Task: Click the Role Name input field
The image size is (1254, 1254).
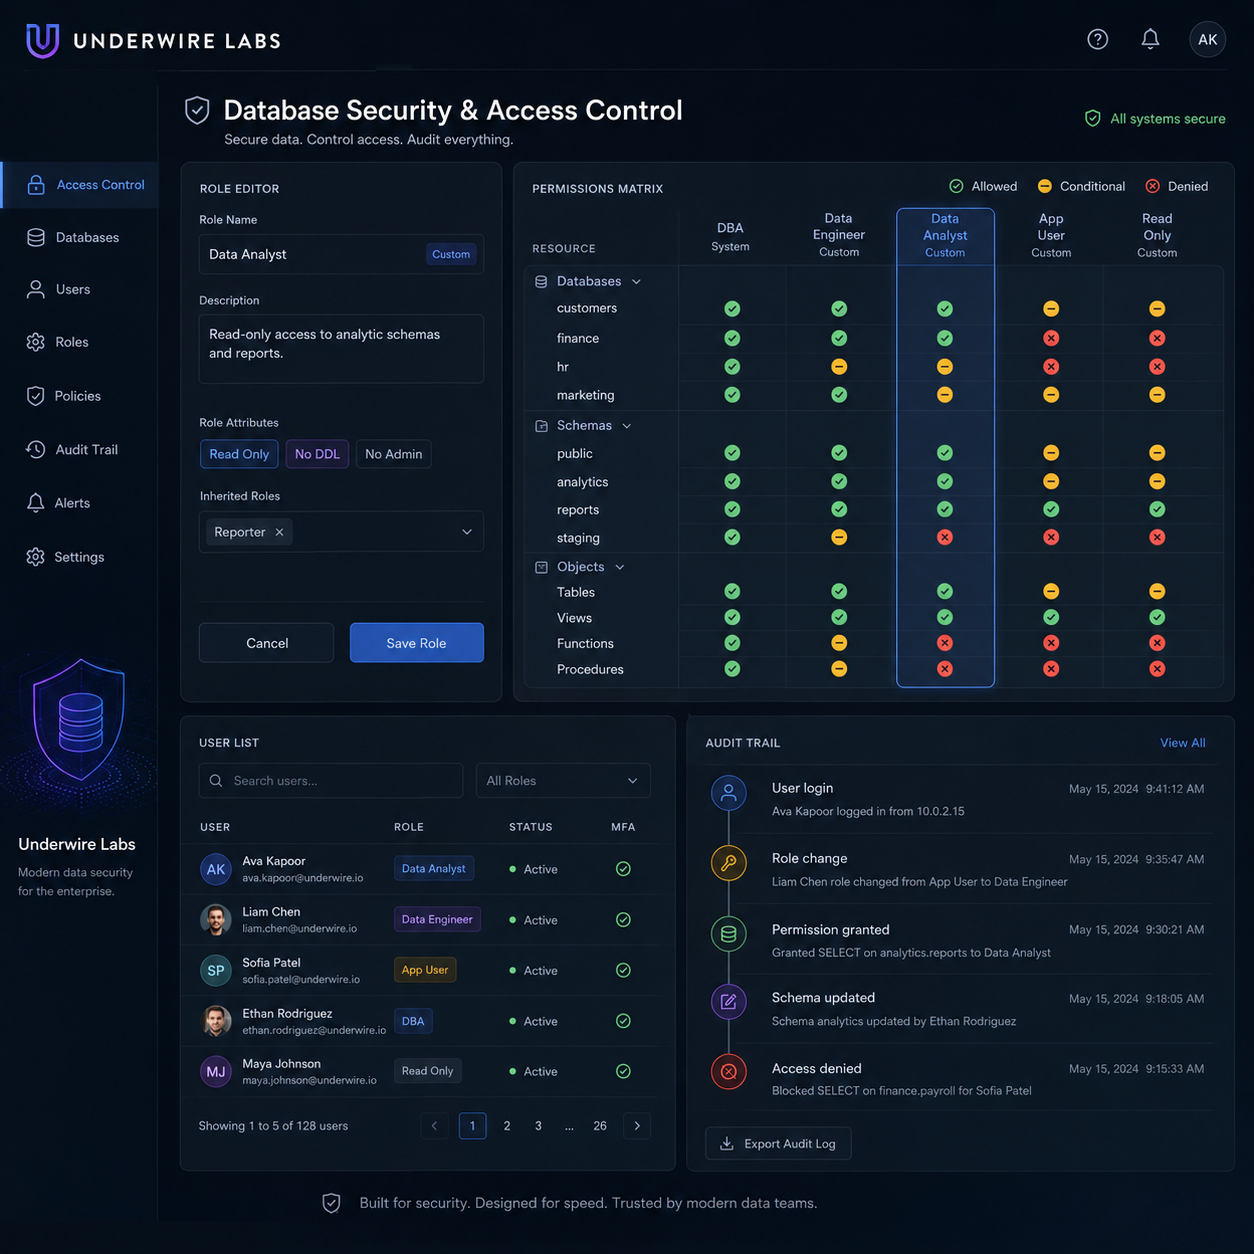Action: [341, 254]
